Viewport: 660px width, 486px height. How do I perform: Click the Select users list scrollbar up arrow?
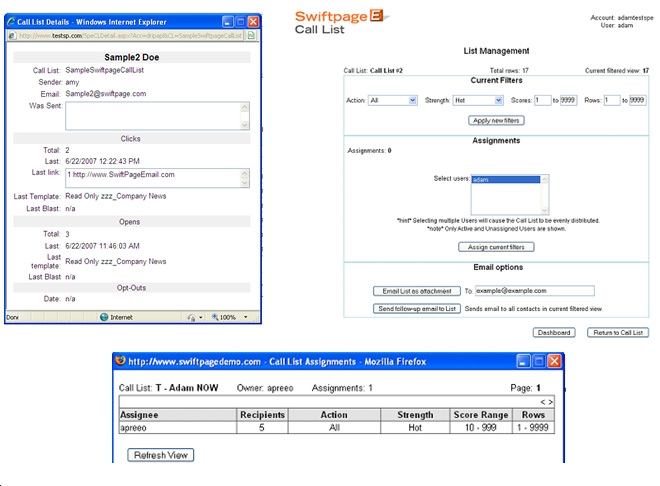pos(545,180)
